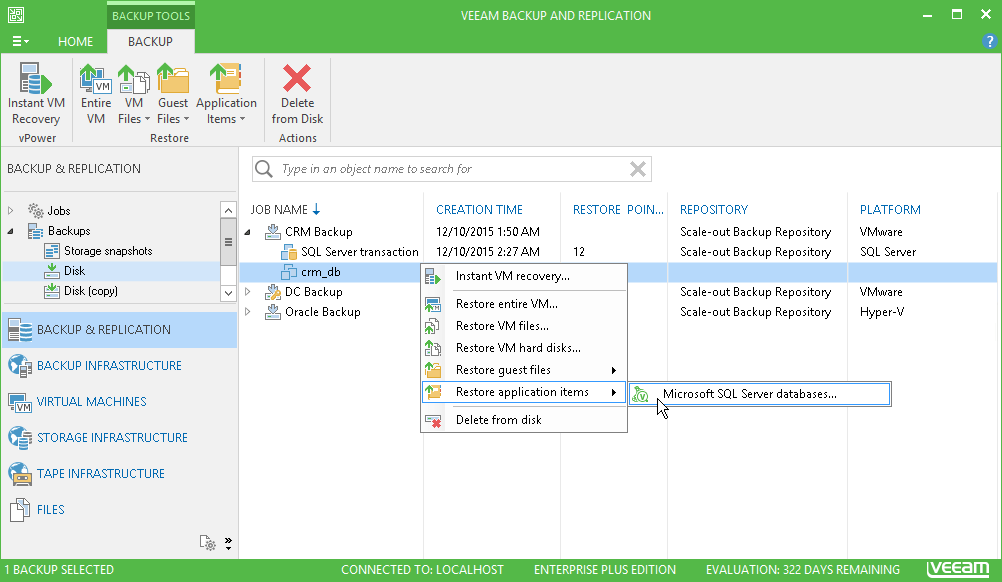Open the Files view in sidebar
The image size is (1002, 582).
(22, 509)
